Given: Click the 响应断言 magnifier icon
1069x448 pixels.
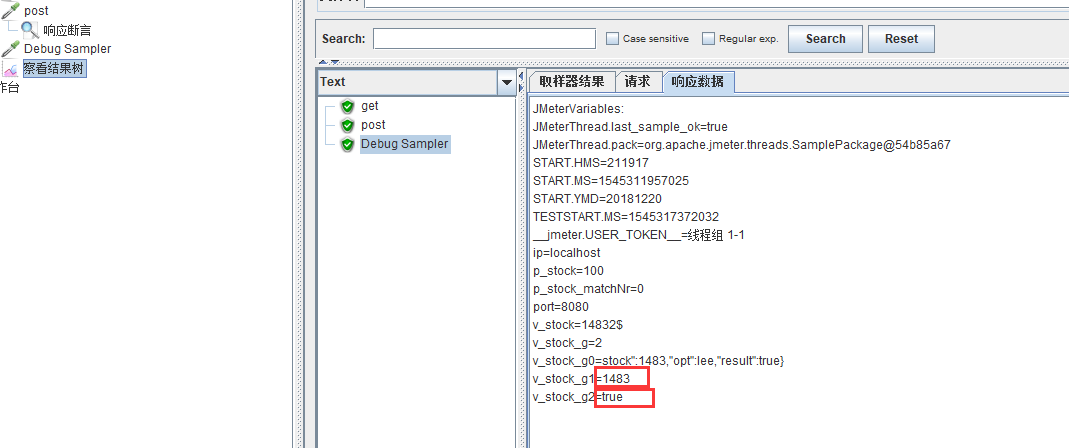Looking at the screenshot, I should pyautogui.click(x=30, y=29).
